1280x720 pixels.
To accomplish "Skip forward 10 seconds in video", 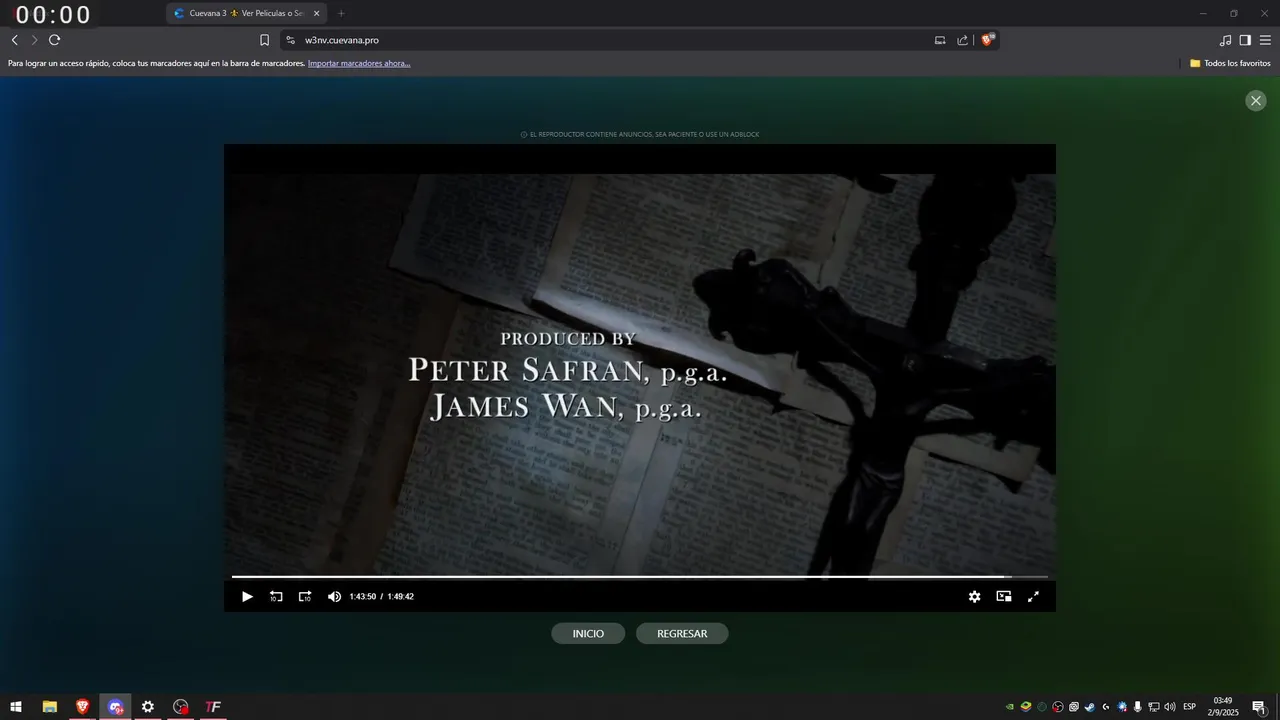I will pyautogui.click(x=305, y=596).
